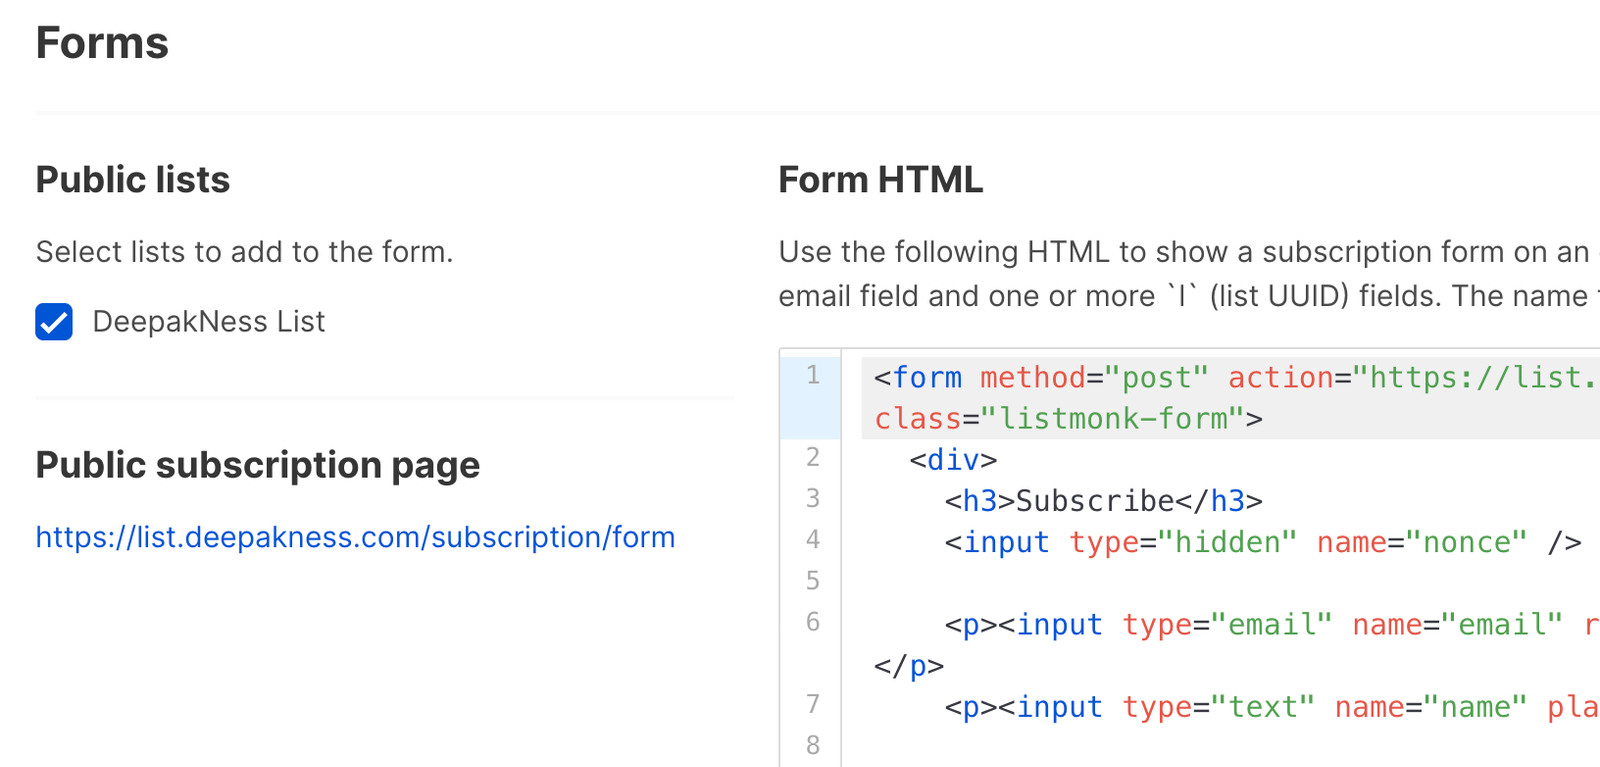Click the name="nonce" attribute in the hidden input
The image size is (1600, 767).
click(x=1421, y=542)
